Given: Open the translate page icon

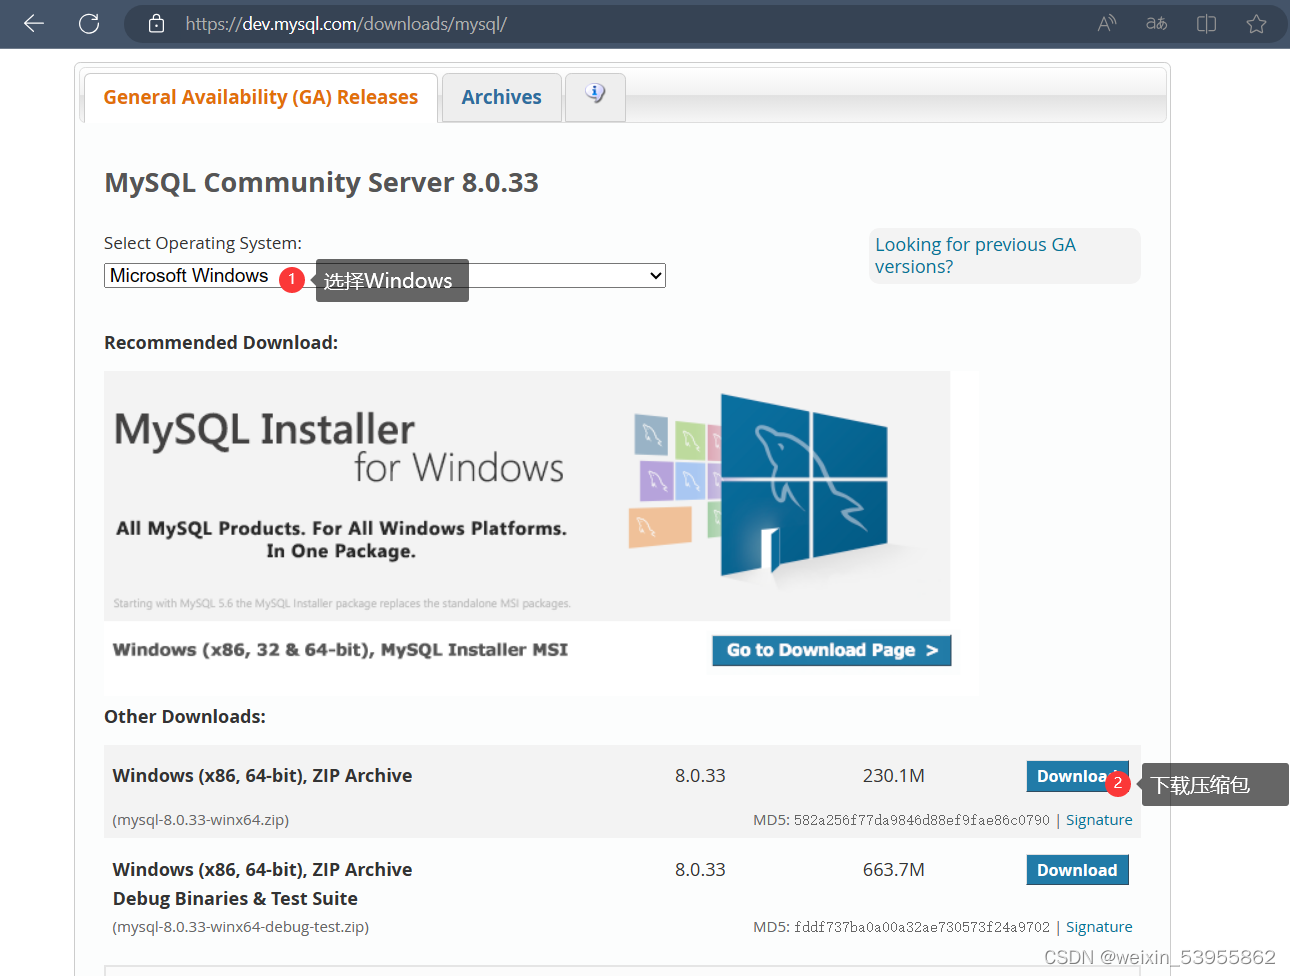Looking at the screenshot, I should pos(1156,23).
